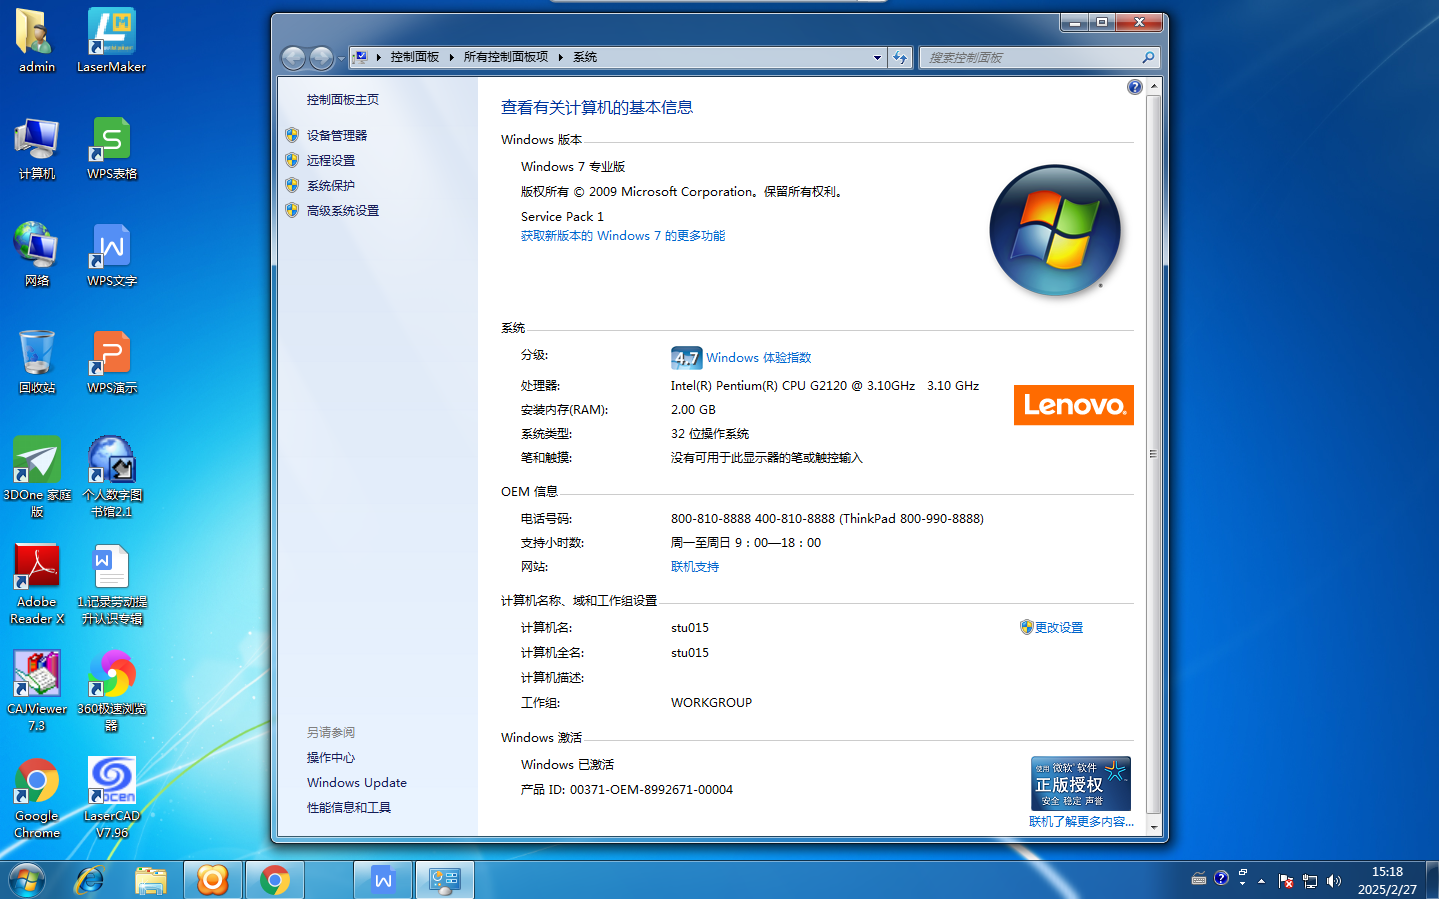This screenshot has height=899, width=1439.
Task: Click the refresh button beside address bar
Action: click(900, 57)
